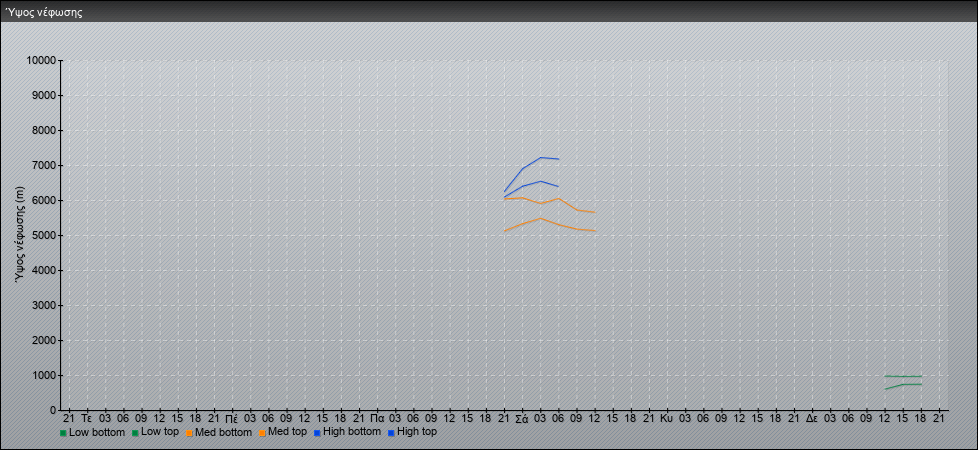Screen dimensions: 978x450
Task: Click the 'Πα' day label on x-axis
Action: 376,418
